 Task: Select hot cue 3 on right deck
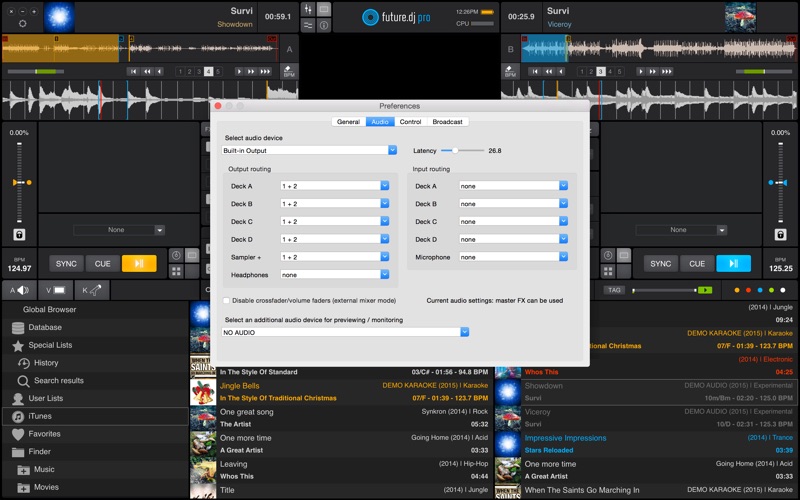[601, 72]
